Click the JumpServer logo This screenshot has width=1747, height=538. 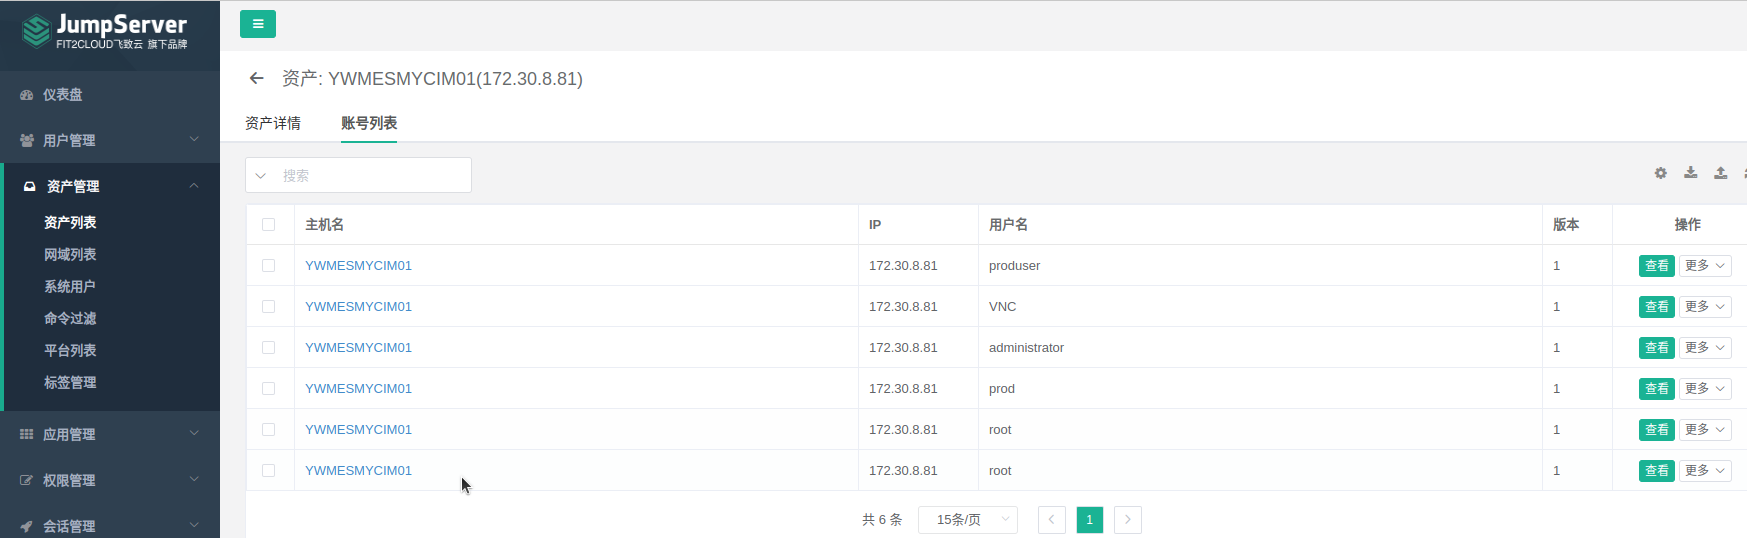click(105, 31)
